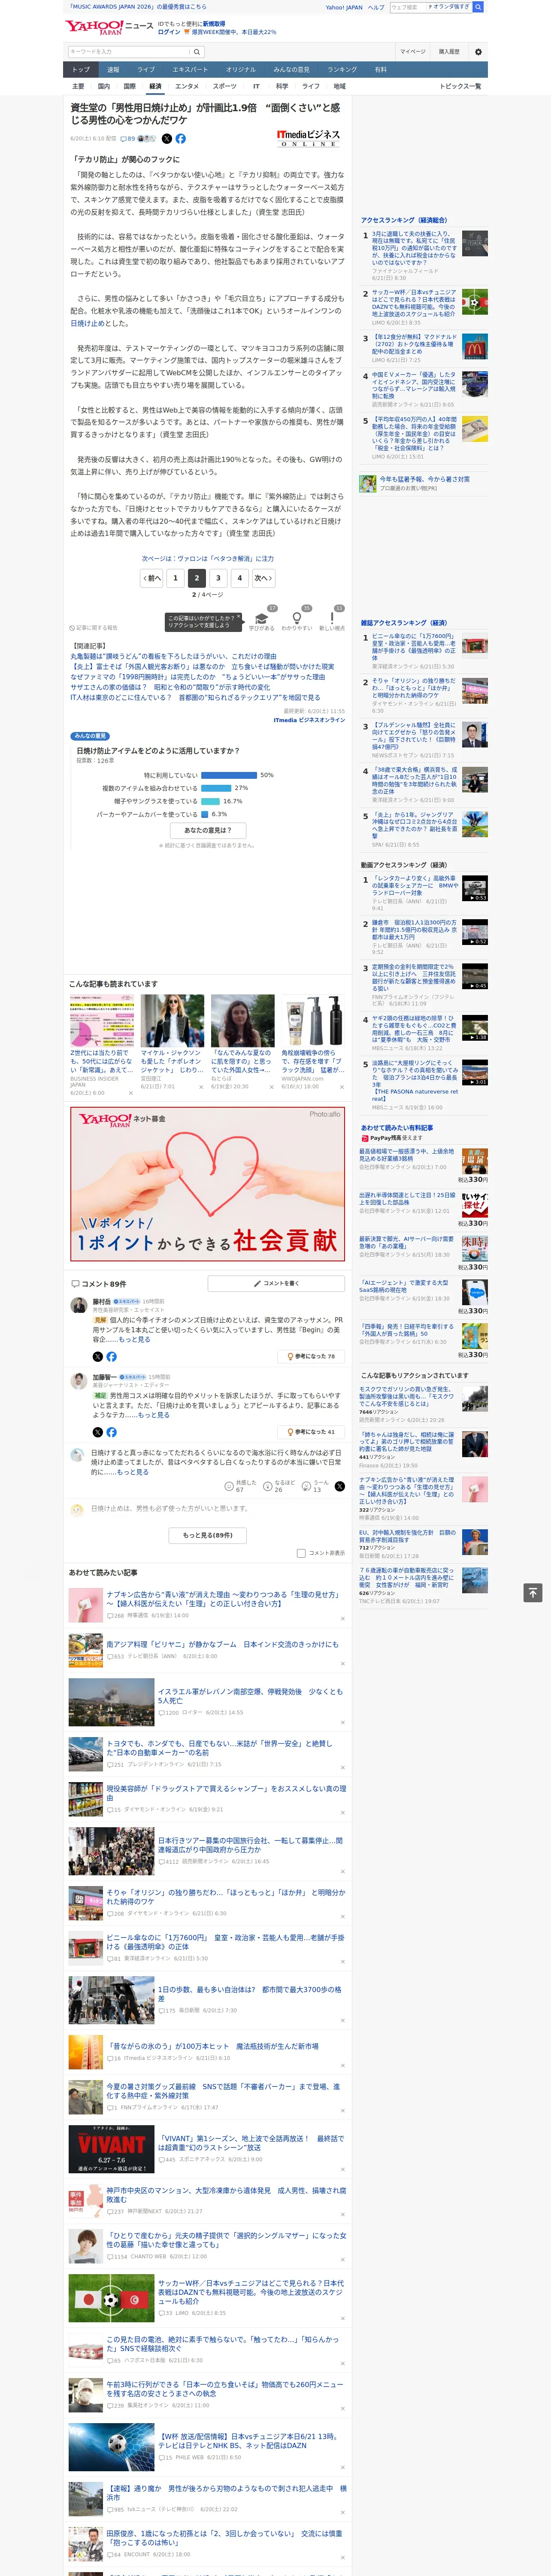Click the 帽子やサングラスを使っている 16.7% poll bar
551x2576 pixels.
click(211, 801)
